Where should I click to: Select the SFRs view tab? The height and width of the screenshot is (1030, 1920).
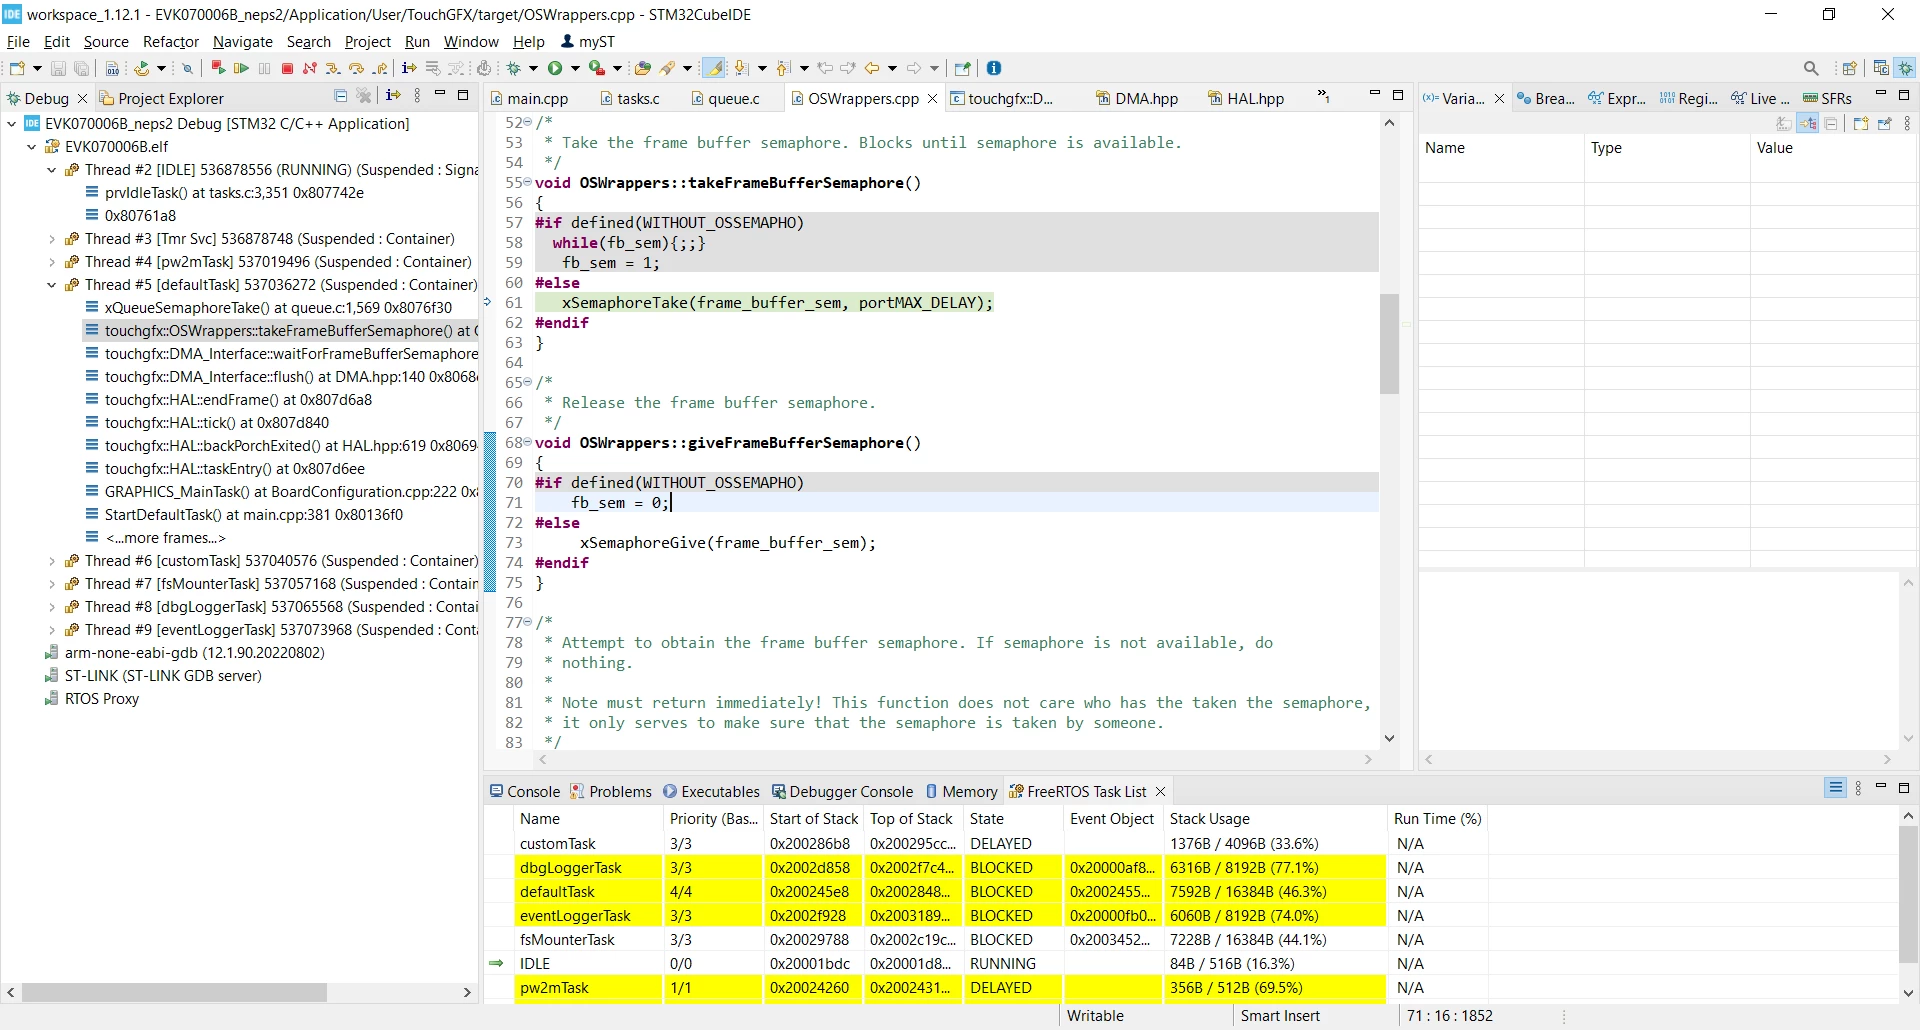[x=1827, y=98]
